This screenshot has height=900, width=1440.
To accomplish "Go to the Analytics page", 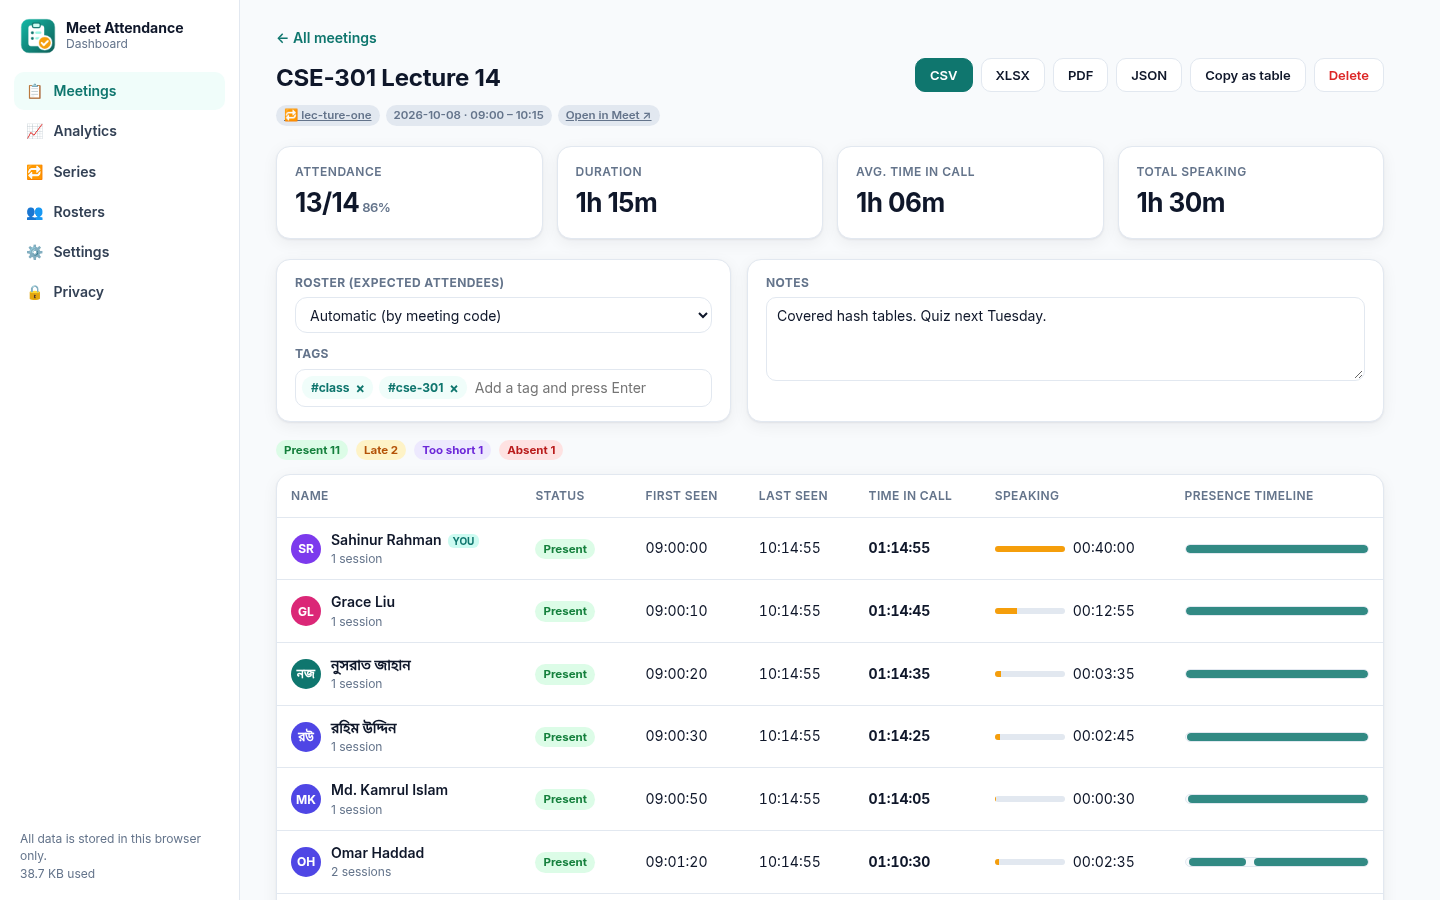I will pos(119,131).
